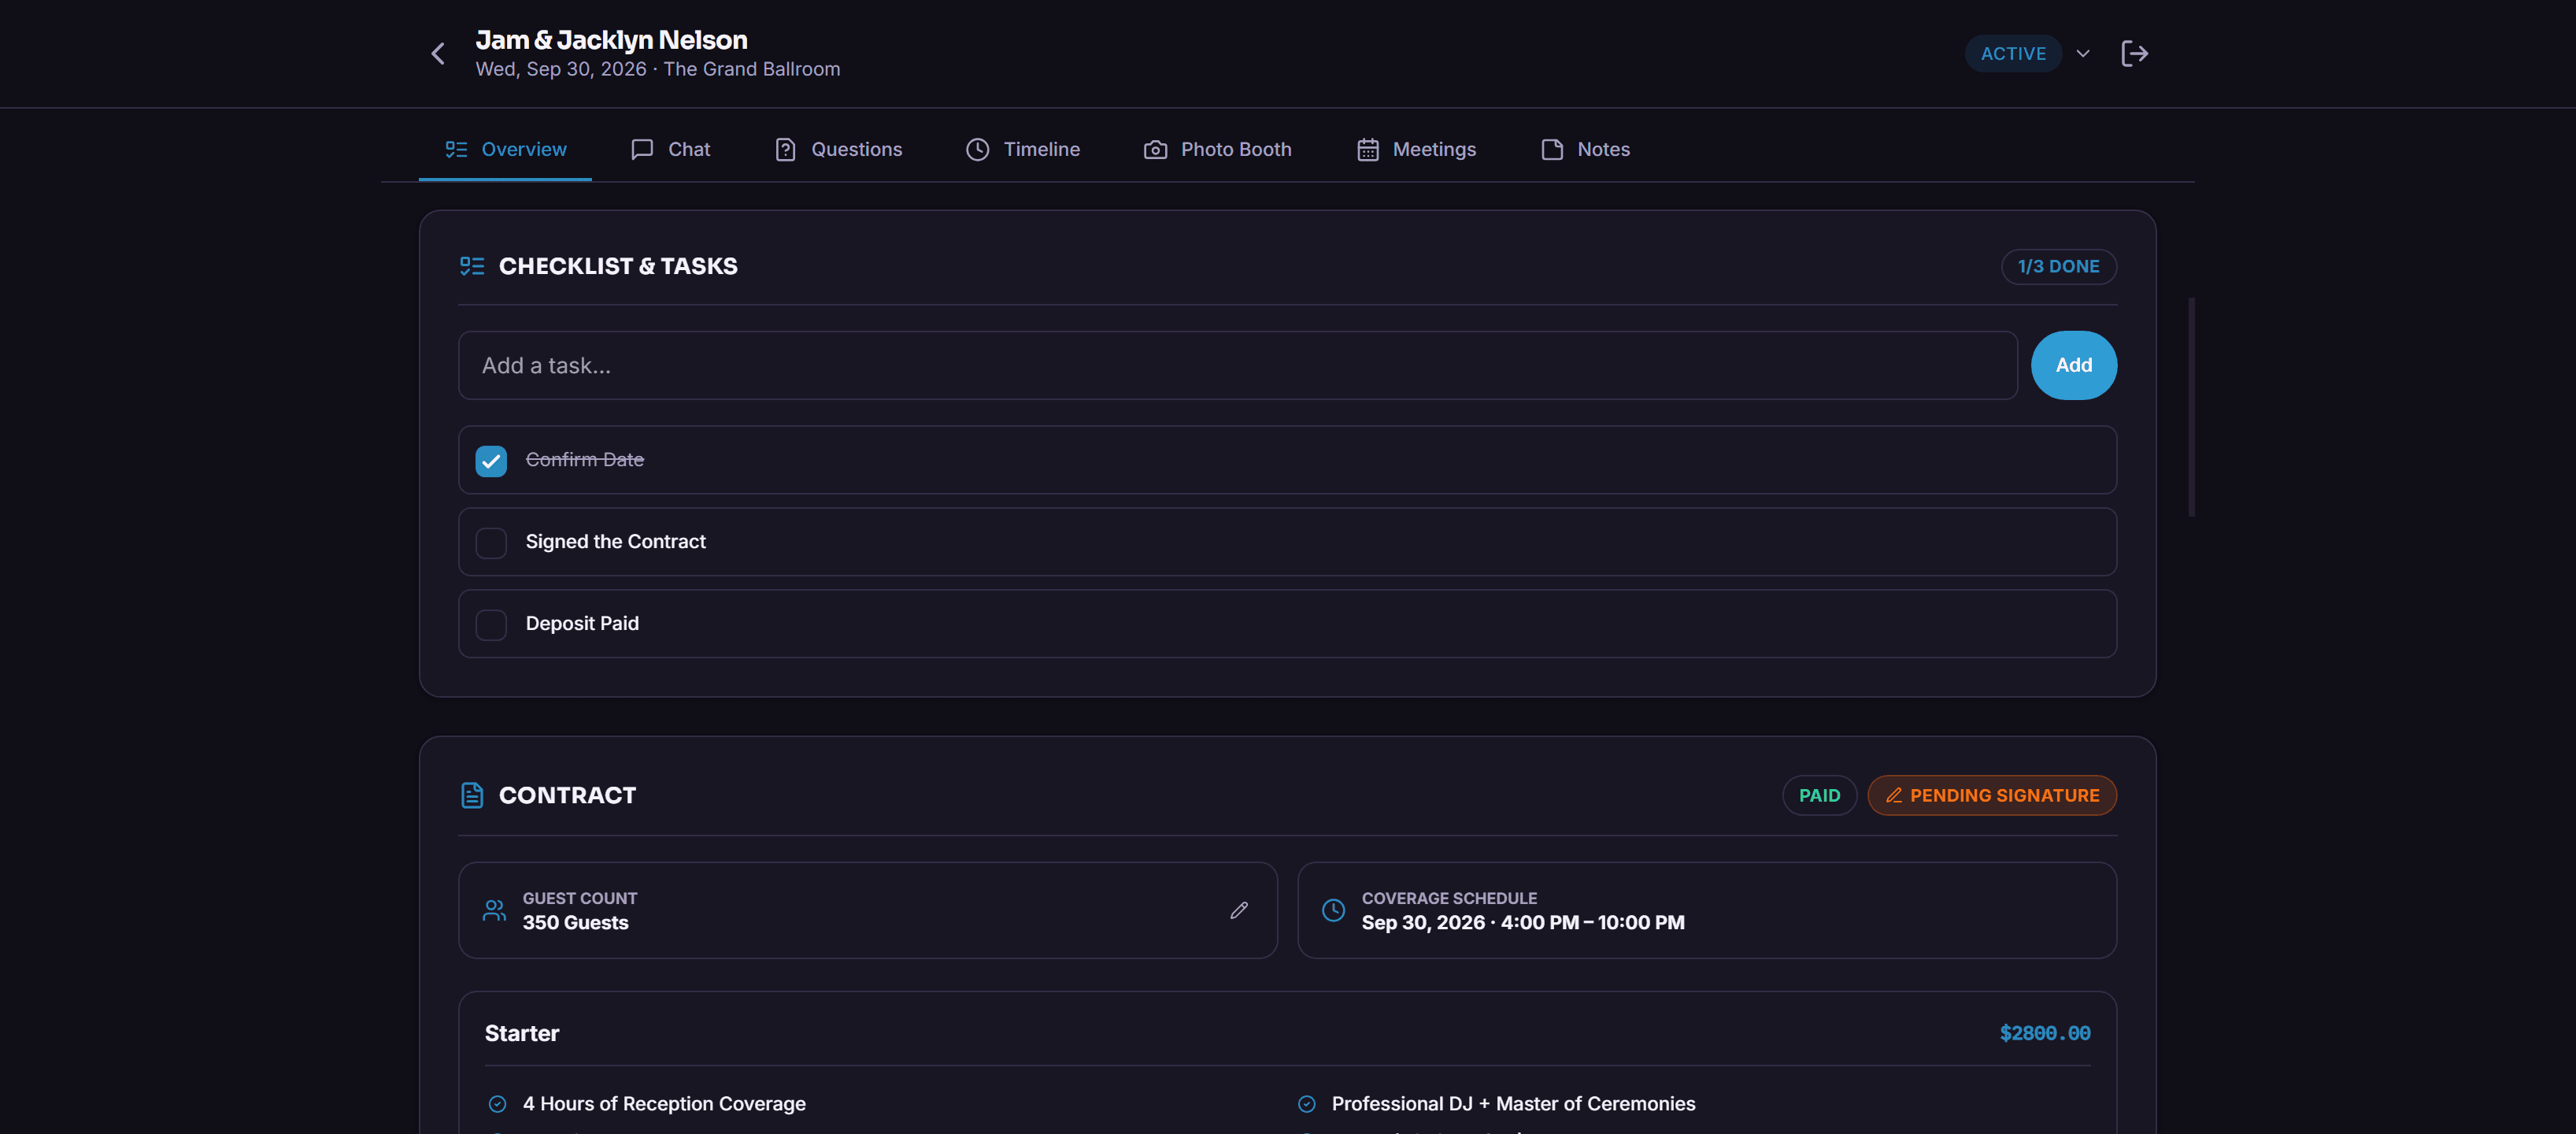Go back using the left chevron arrow
2576x1134 pixels.
pos(437,54)
